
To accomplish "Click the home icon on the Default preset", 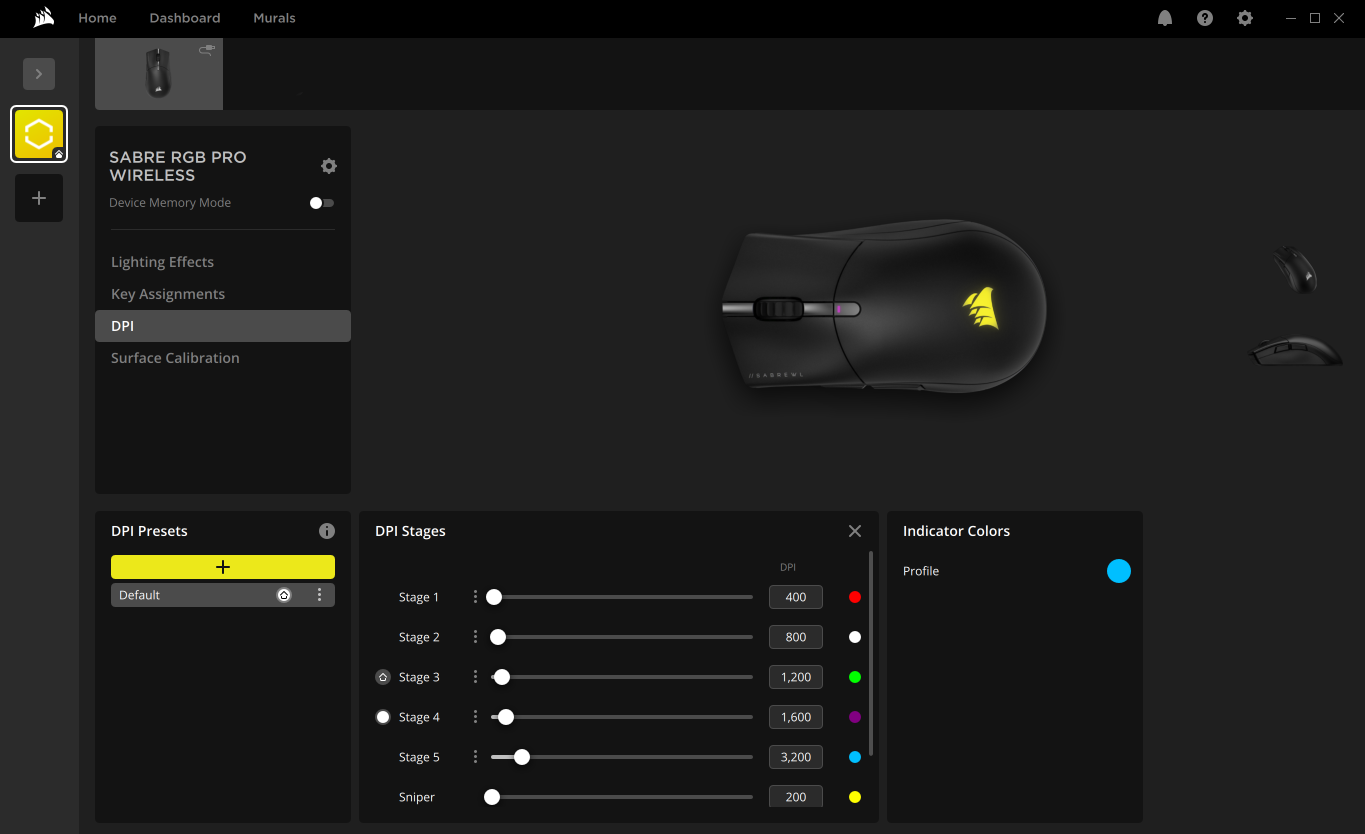I will tap(284, 594).
